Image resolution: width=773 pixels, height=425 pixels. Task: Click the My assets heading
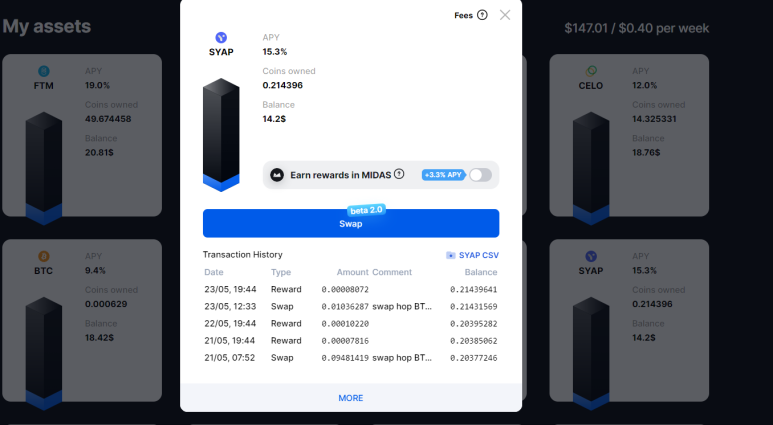tap(47, 26)
